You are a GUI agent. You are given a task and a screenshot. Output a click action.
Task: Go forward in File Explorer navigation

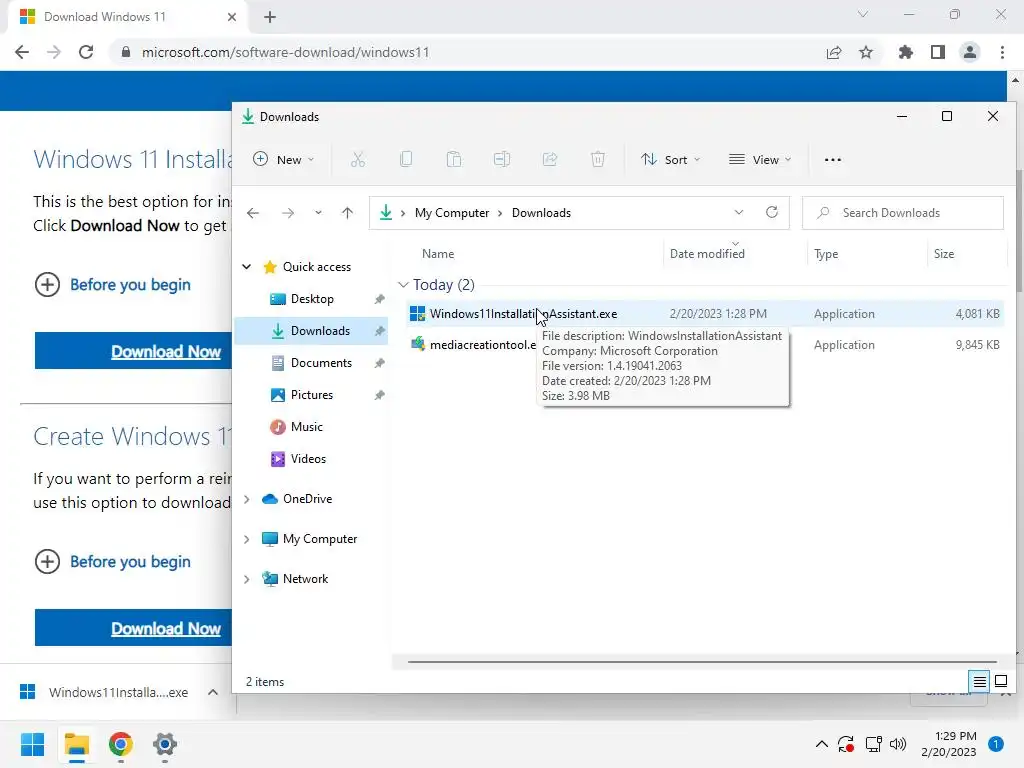pos(287,213)
